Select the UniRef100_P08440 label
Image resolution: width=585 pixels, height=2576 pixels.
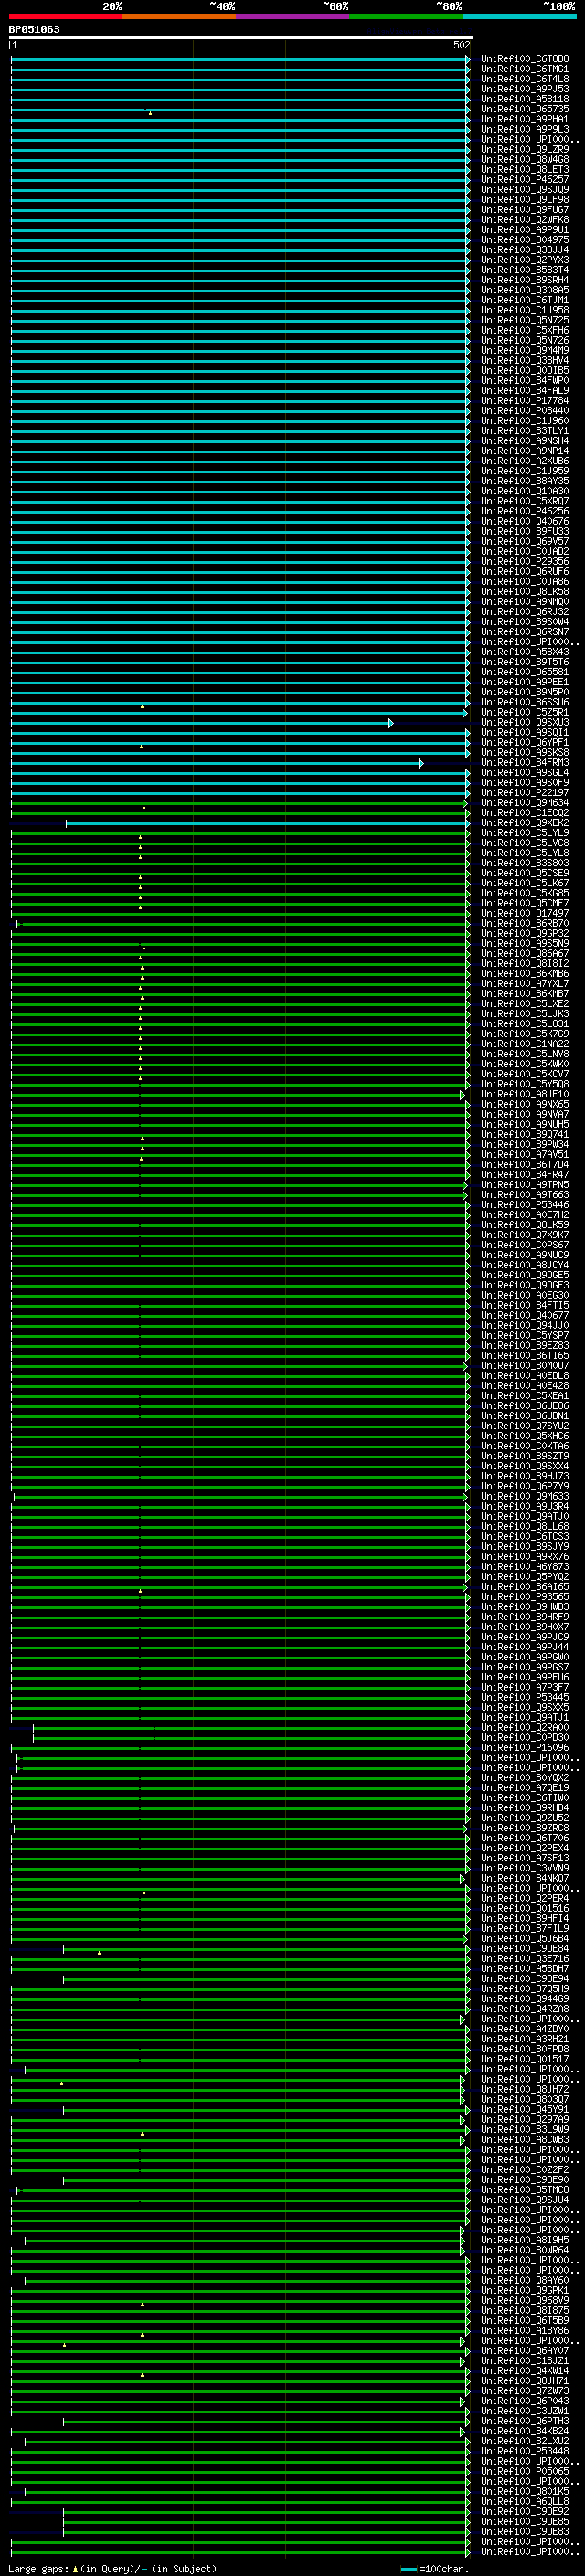coord(525,410)
